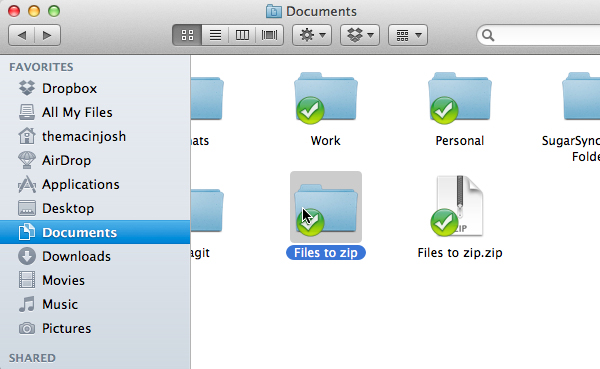
Task: Click the Dropbox sidebar icon
Action: (27, 88)
